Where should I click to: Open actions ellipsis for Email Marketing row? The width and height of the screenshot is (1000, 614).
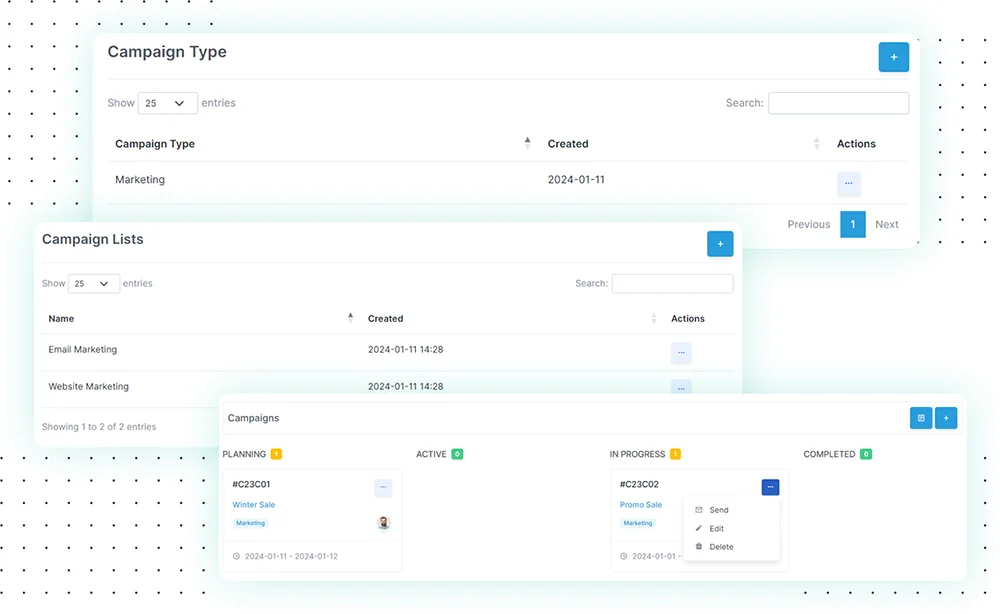click(x=681, y=352)
